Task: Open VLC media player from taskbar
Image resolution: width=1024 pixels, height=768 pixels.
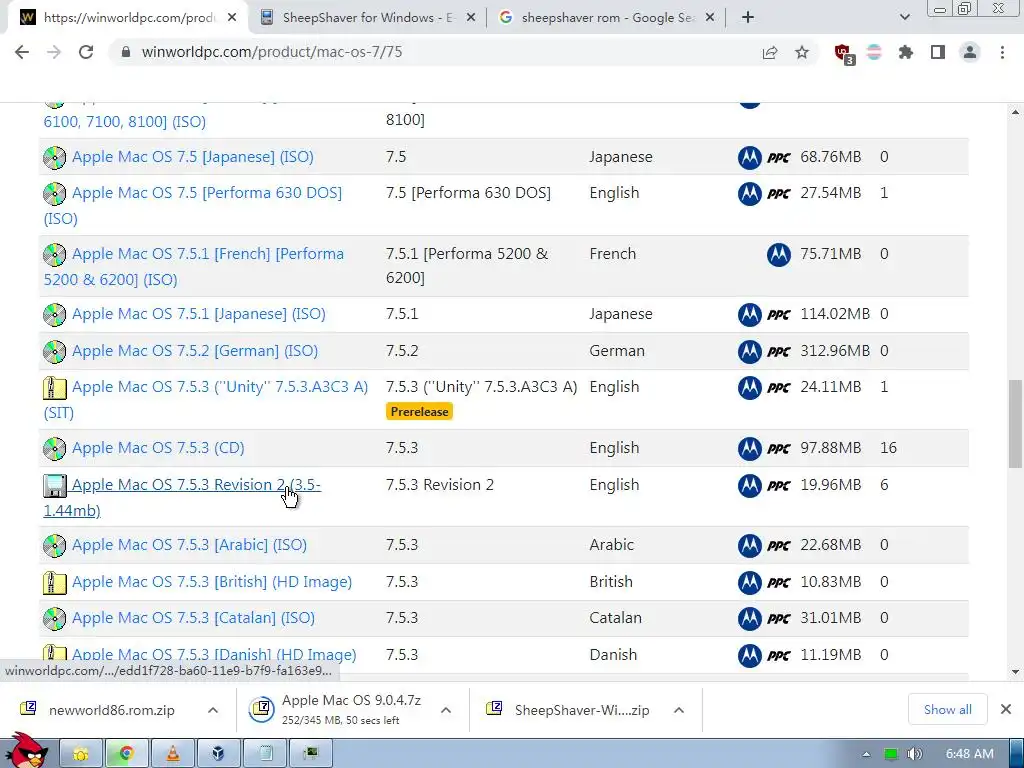Action: tap(172, 754)
